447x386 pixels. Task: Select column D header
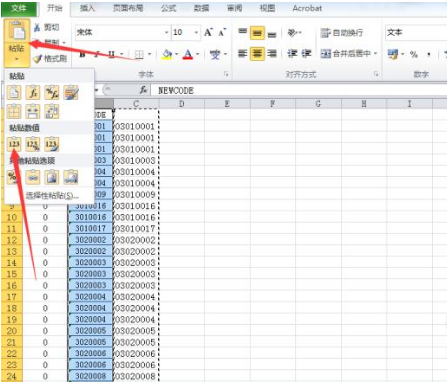tap(182, 104)
